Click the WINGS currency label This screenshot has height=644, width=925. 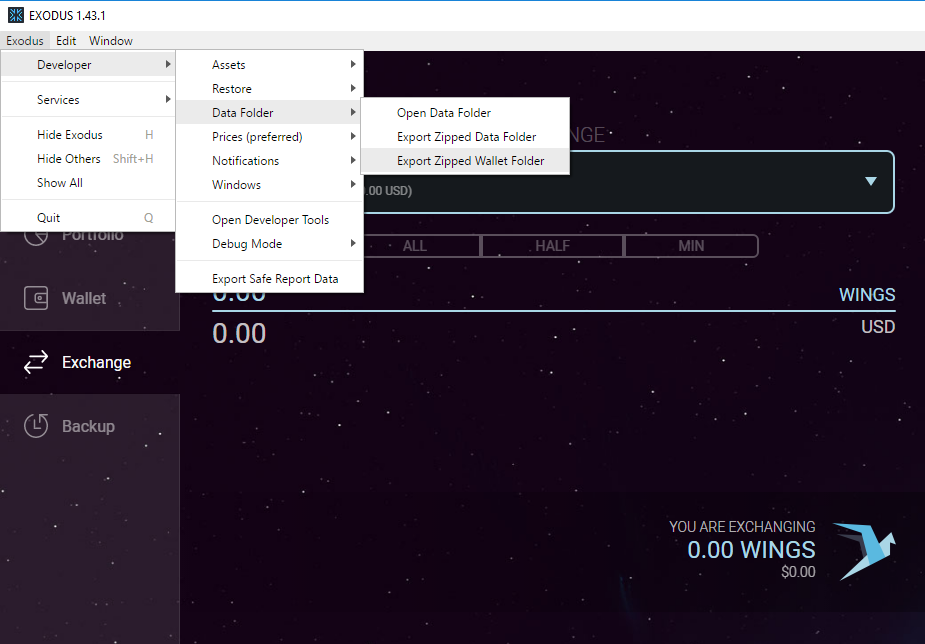coord(867,294)
